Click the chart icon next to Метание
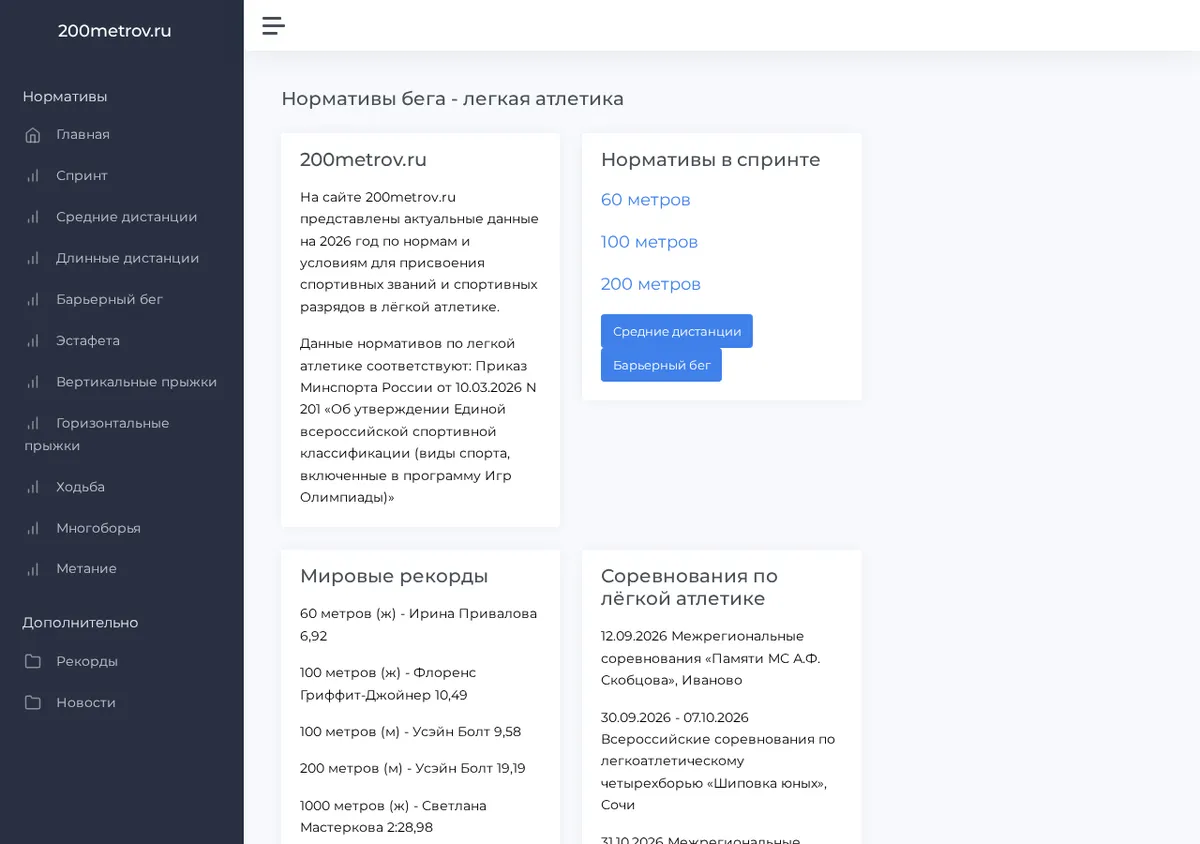The image size is (1200, 844). (x=33, y=568)
